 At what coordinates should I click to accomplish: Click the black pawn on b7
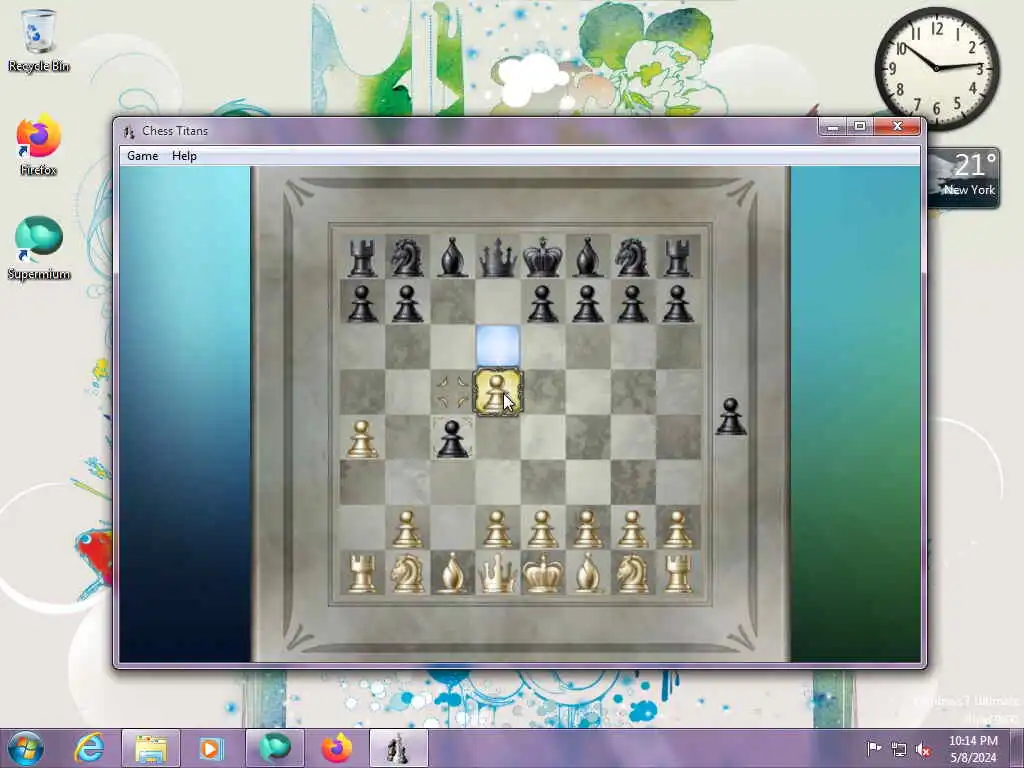[x=407, y=303]
